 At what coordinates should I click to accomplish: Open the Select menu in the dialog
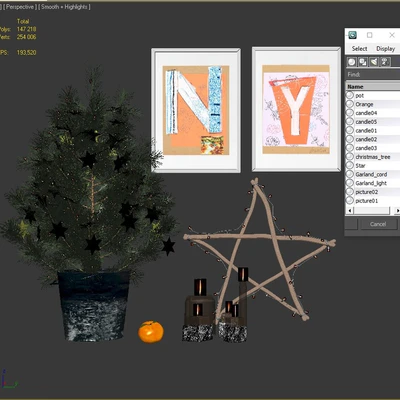coord(359,49)
